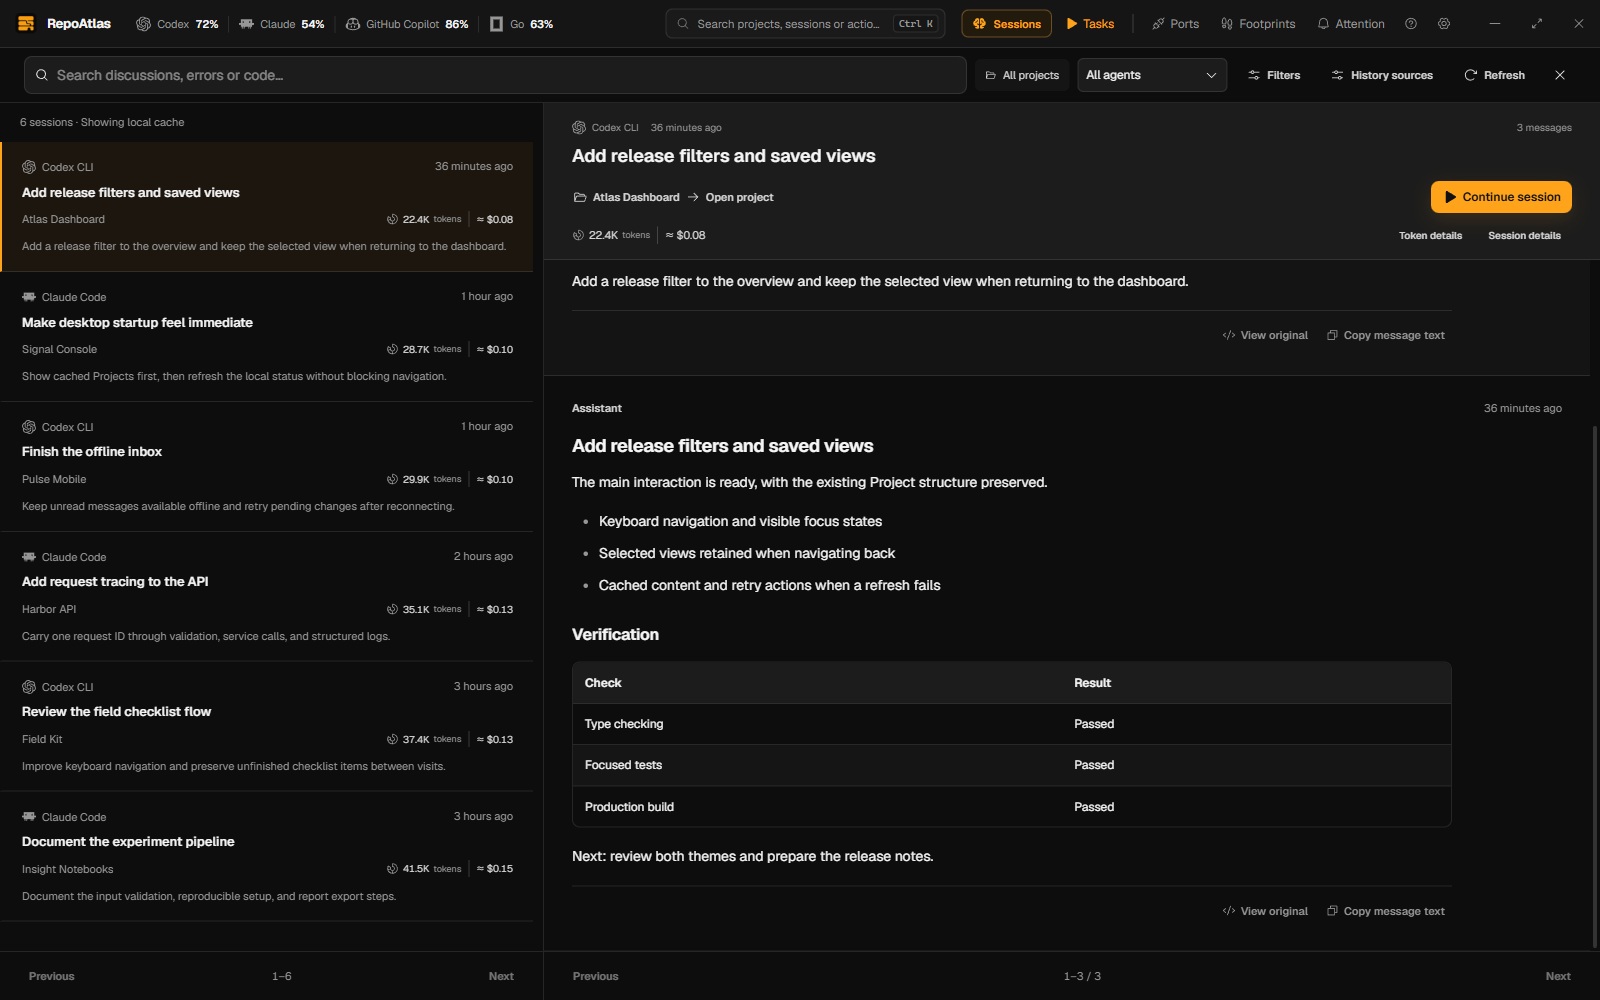The image size is (1600, 1000).
Task: Open Codex 72% usage indicator
Action: pyautogui.click(x=177, y=24)
